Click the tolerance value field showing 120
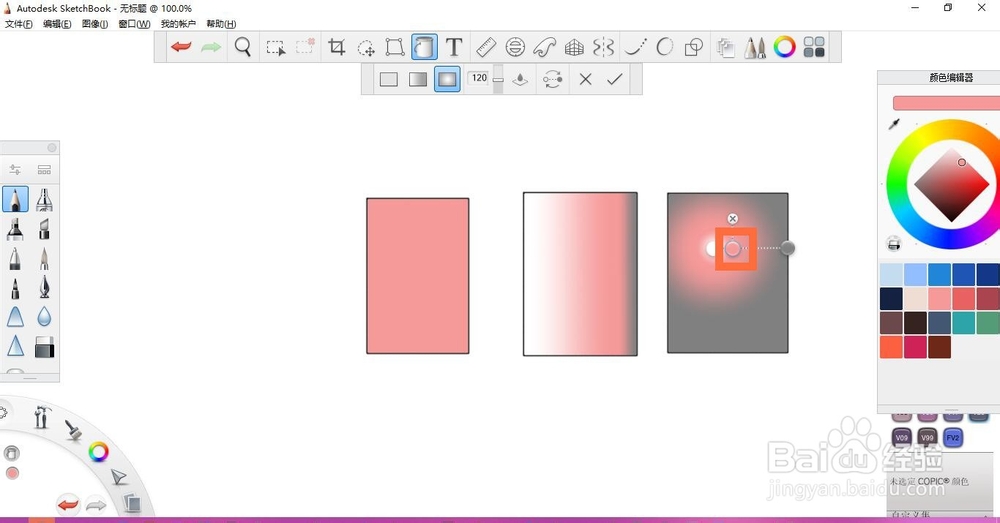1000x523 pixels. [x=479, y=78]
